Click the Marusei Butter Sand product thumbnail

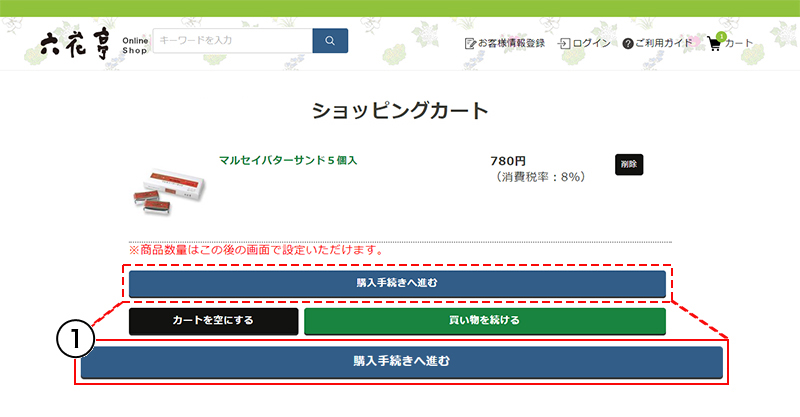coord(169,191)
